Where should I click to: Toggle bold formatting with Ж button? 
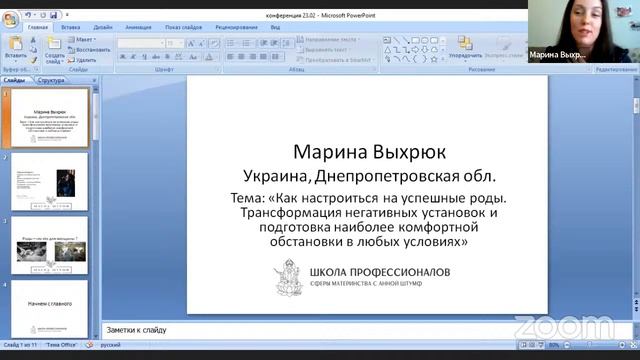coord(122,57)
